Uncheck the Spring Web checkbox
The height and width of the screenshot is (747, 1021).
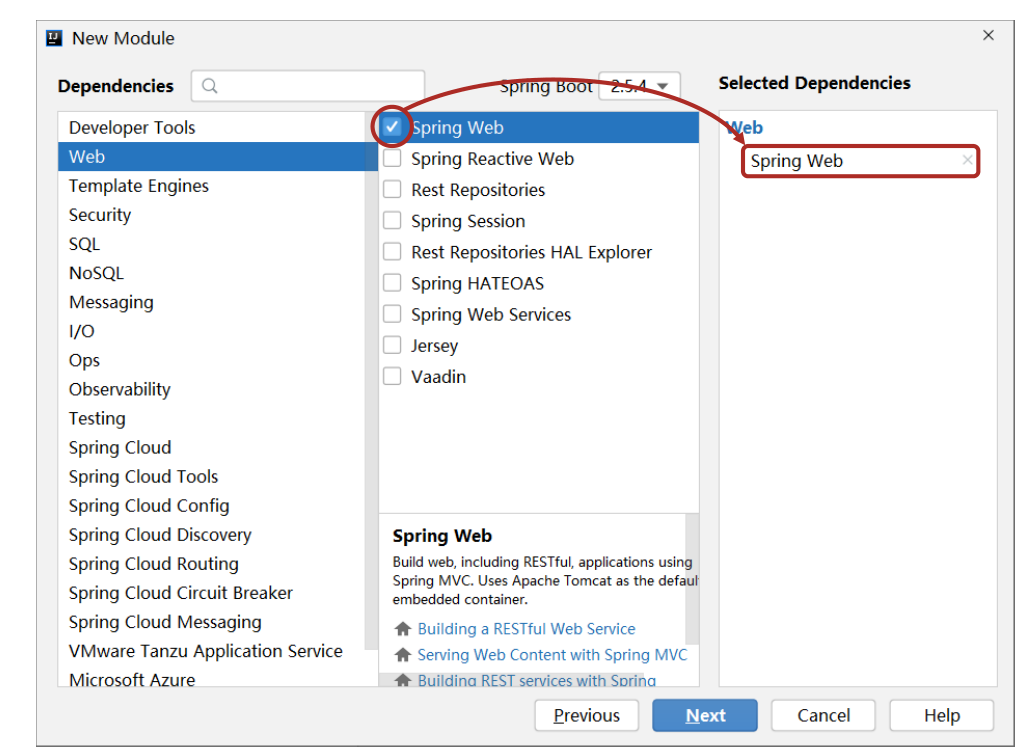click(392, 127)
